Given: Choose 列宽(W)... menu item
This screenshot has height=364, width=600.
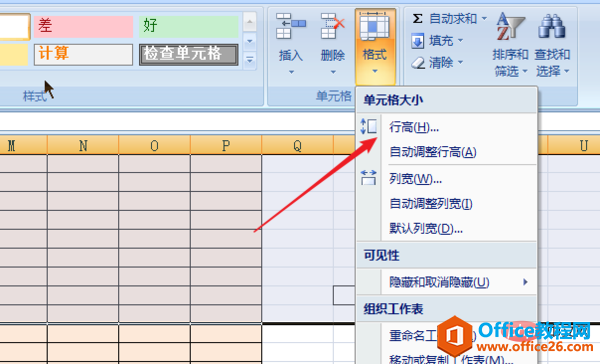Looking at the screenshot, I should (x=447, y=179).
